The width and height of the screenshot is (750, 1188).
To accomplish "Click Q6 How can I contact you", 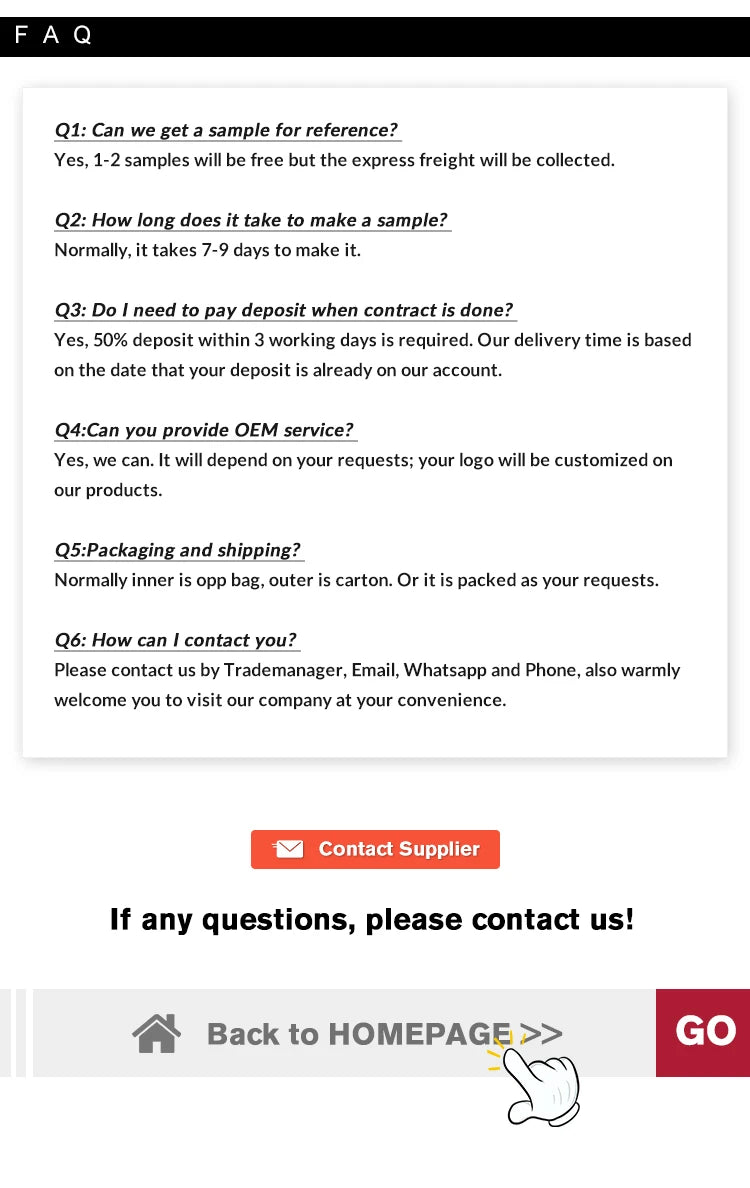I will 176,640.
